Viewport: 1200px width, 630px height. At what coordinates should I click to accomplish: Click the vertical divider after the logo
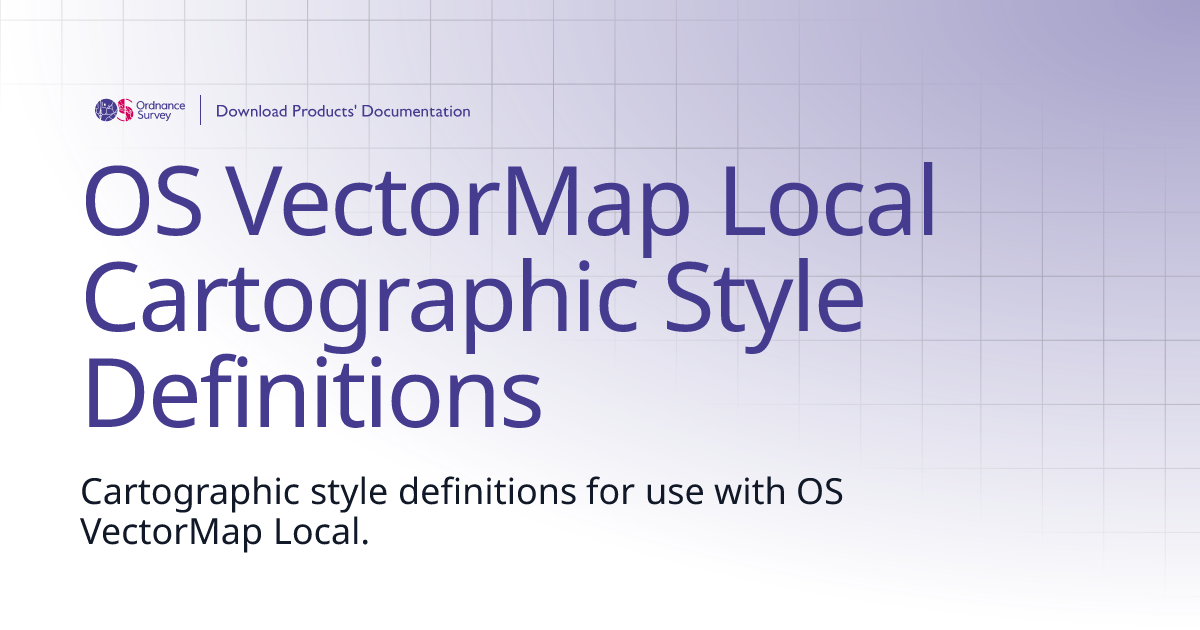(200, 110)
